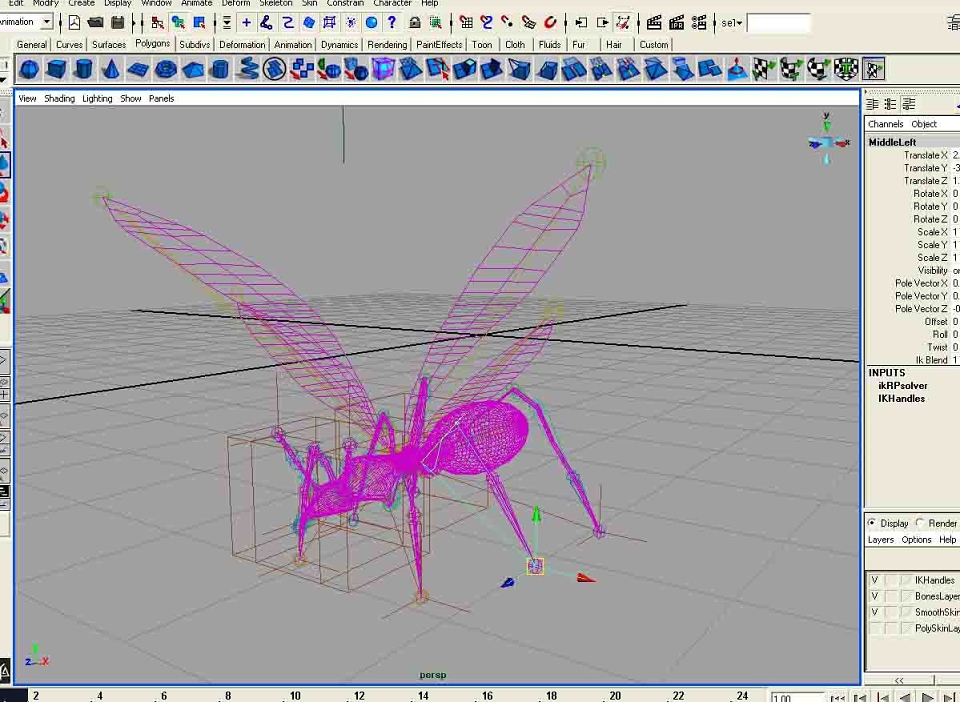960x702 pixels.
Task: Toggle display type box of IKHandles layer
Action: [x=891, y=580]
